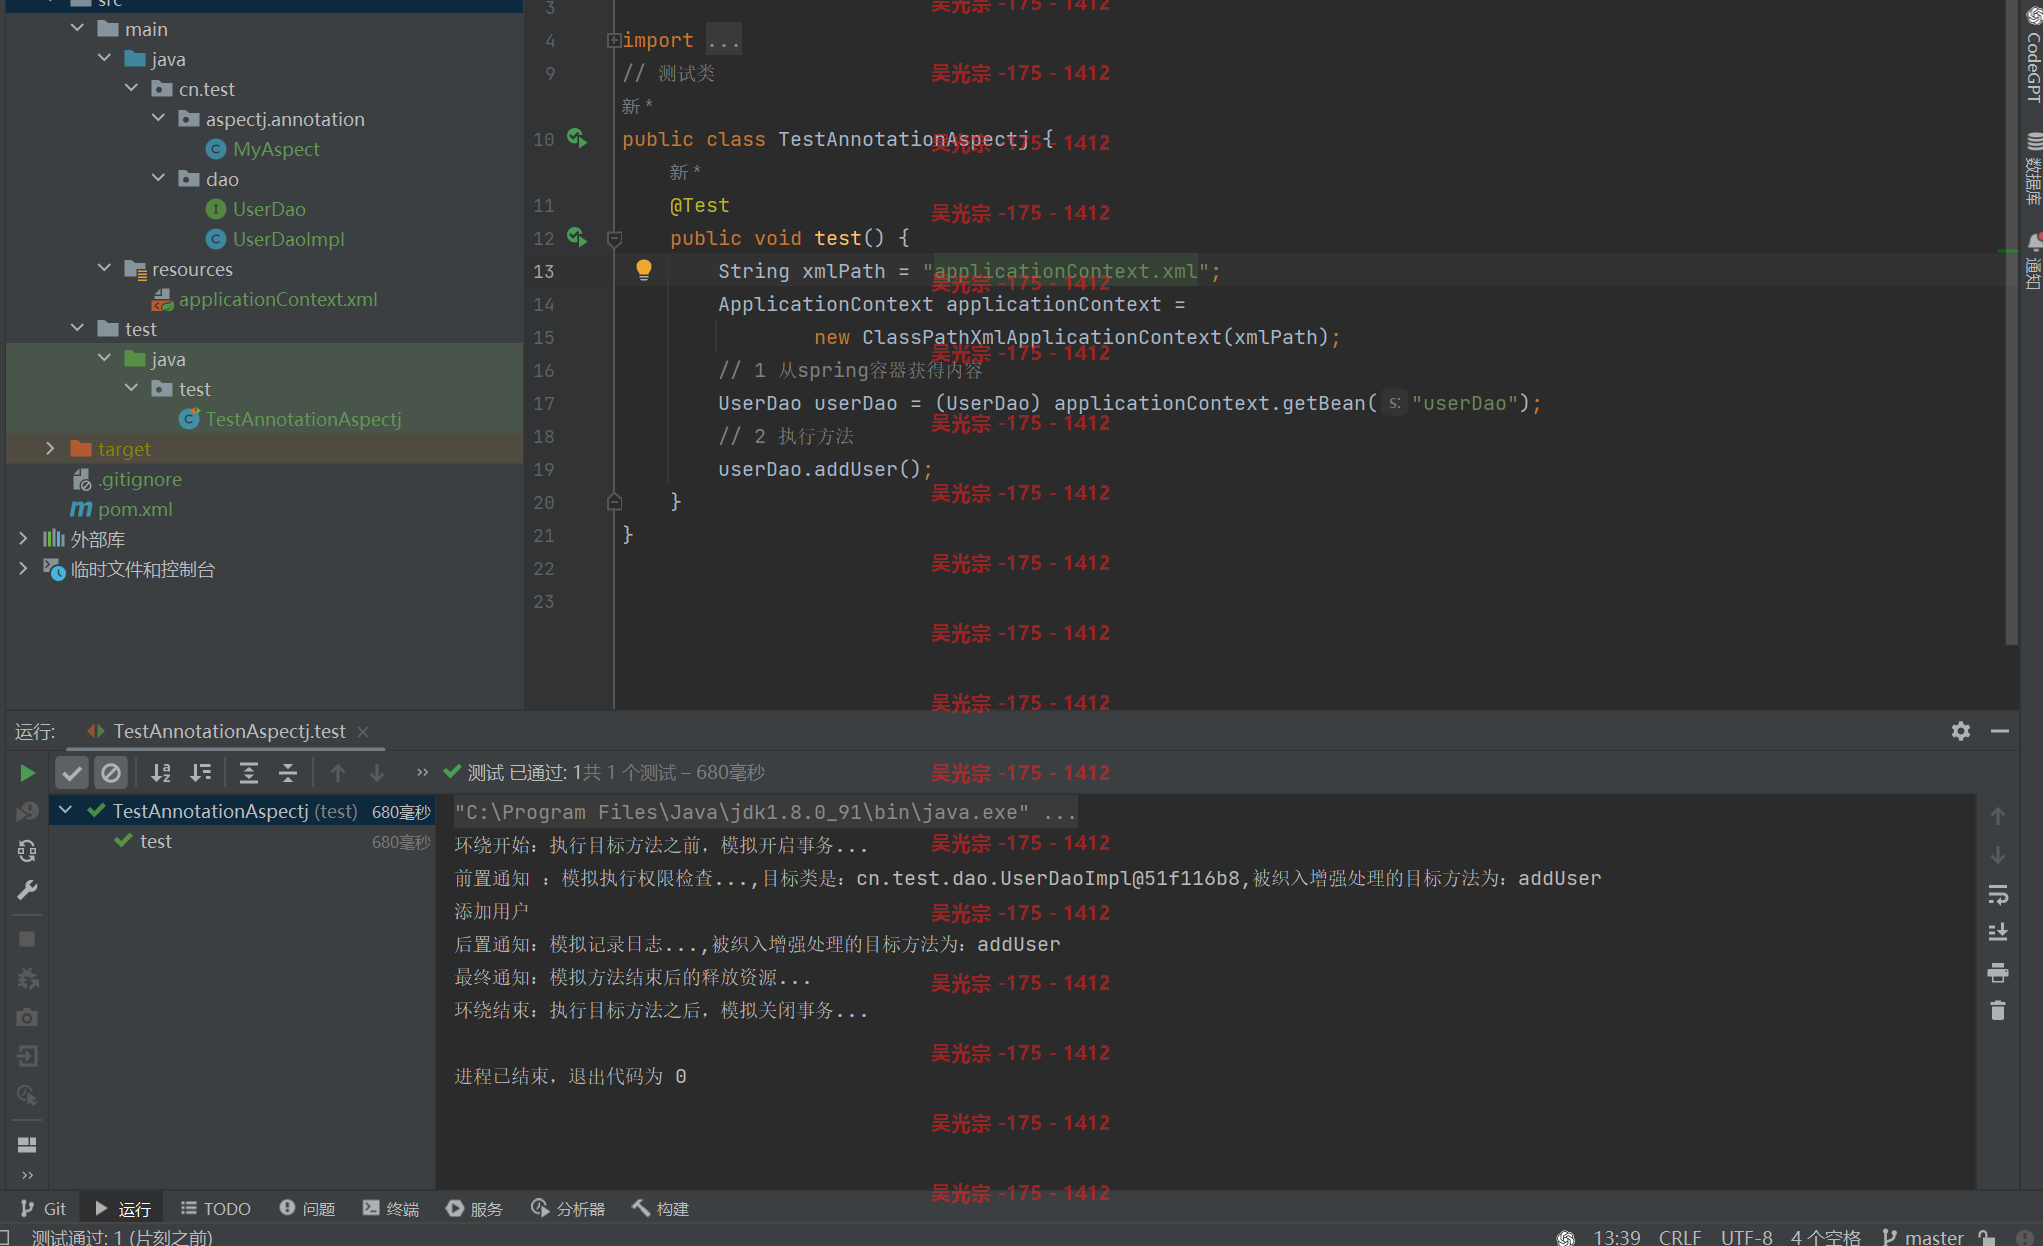2043x1246 pixels.
Task: Close the TestAnnotationAspectj.test run tab
Action: [363, 732]
